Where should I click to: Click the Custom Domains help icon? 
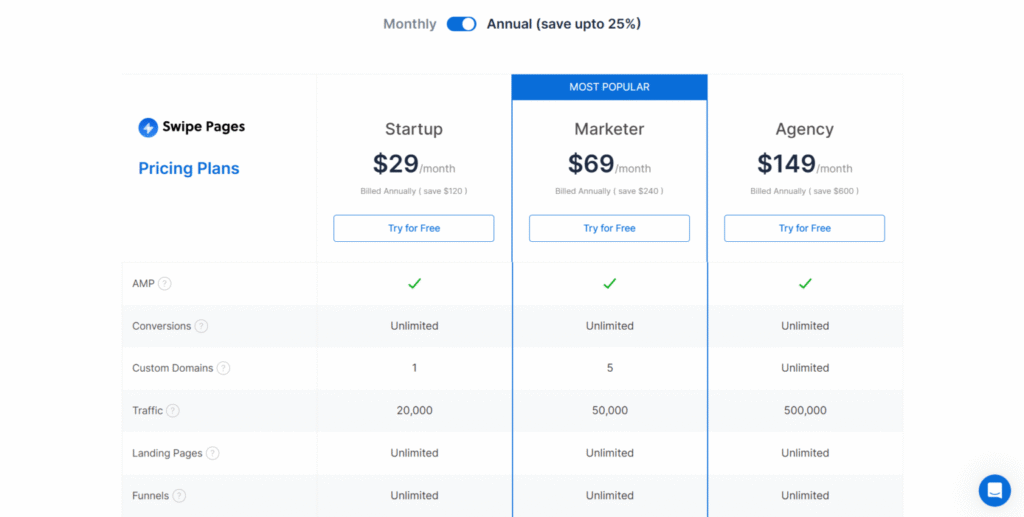[x=223, y=368]
